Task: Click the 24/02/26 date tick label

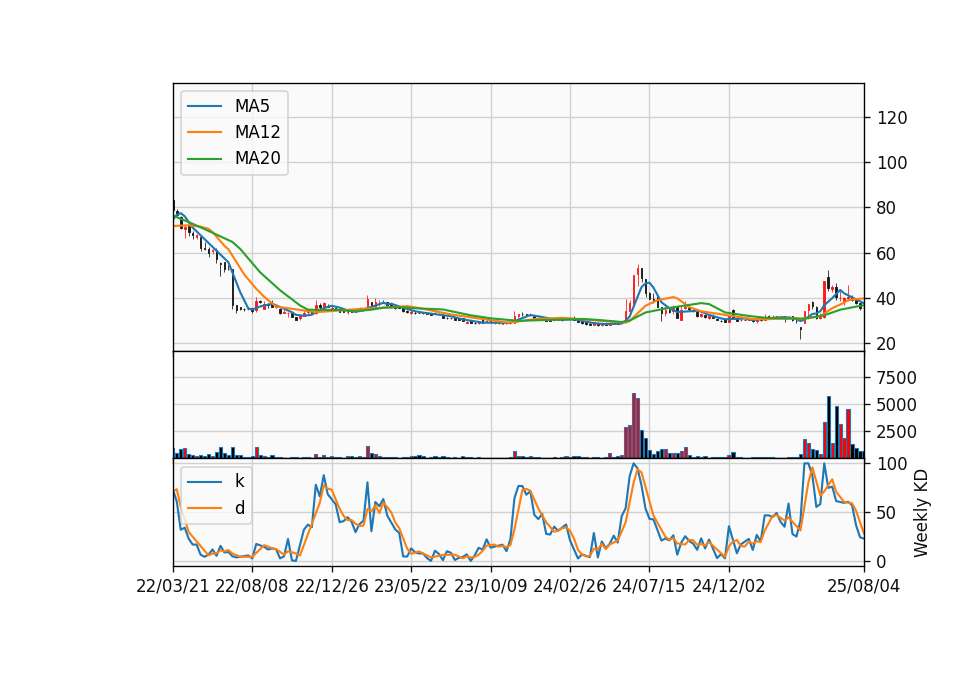Action: pyautogui.click(x=569, y=586)
